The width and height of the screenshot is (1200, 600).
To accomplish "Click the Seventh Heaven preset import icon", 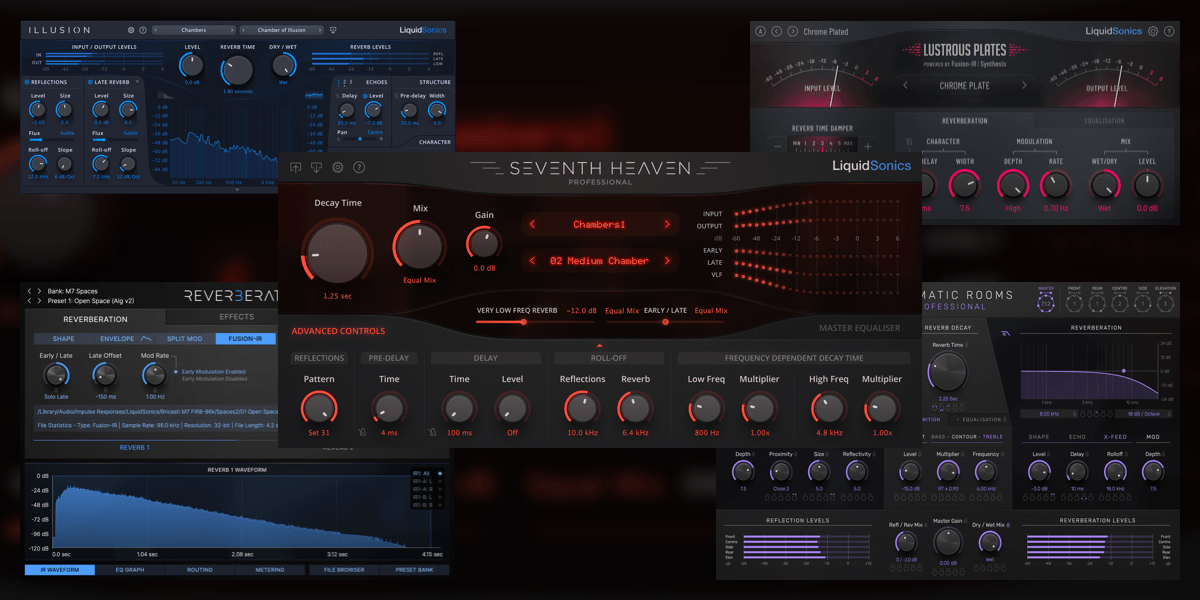I will [317, 167].
